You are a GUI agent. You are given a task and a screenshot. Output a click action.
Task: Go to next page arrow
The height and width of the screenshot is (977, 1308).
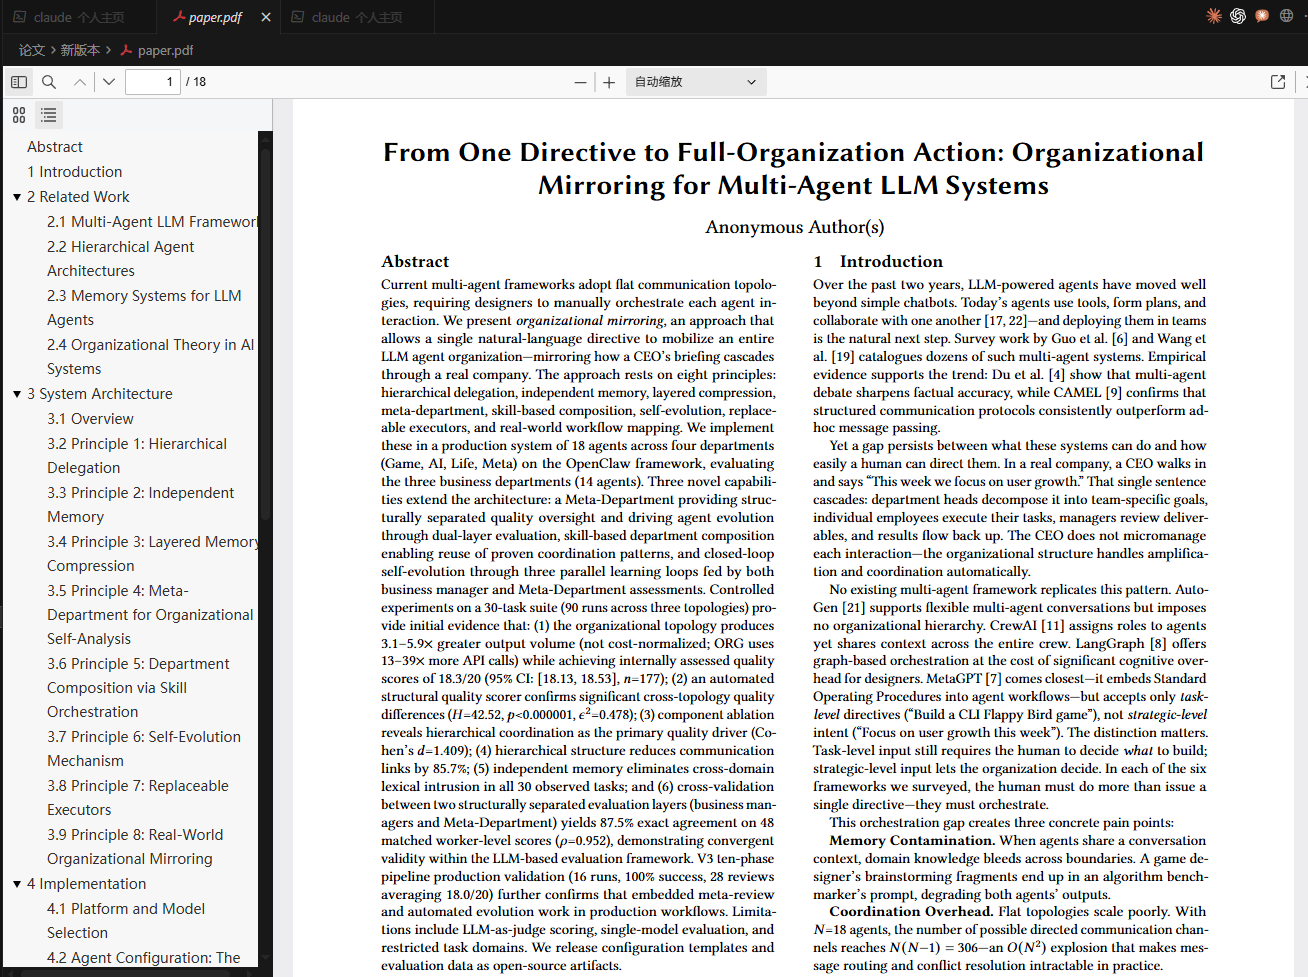(x=109, y=82)
